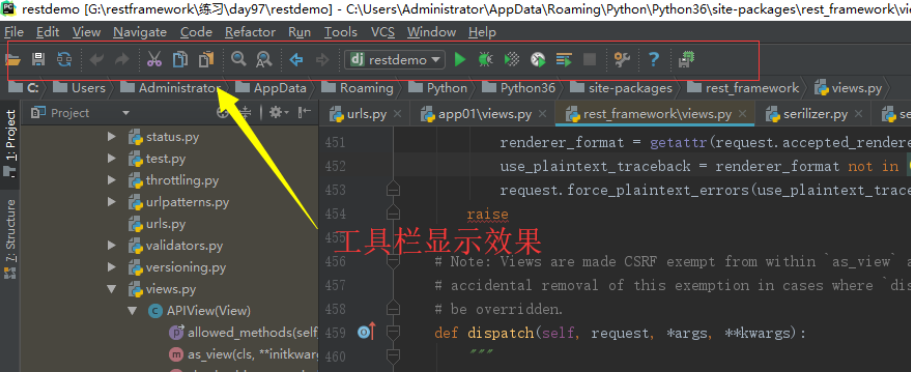Image resolution: width=911 pixels, height=372 pixels.
Task: Open Settings via the wrench icon
Action: (x=622, y=59)
